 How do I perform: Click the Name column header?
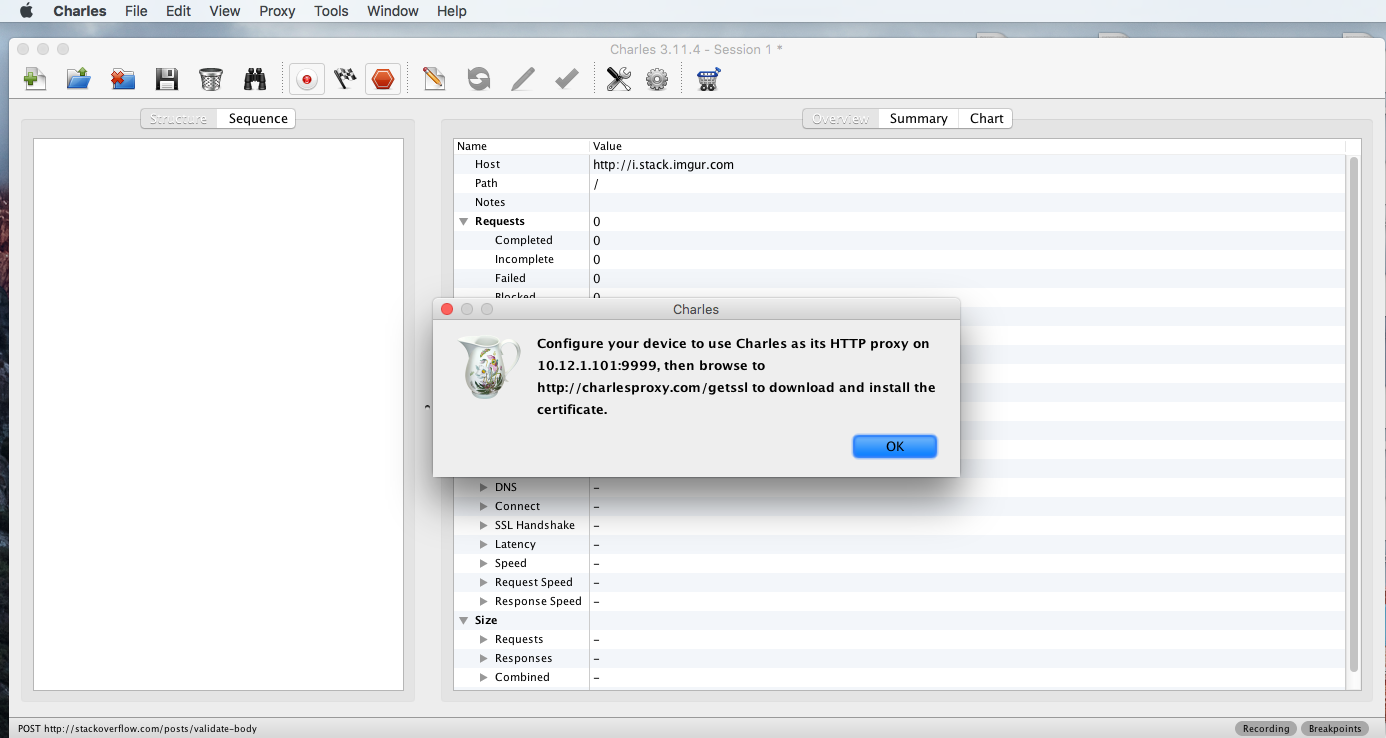(521, 146)
